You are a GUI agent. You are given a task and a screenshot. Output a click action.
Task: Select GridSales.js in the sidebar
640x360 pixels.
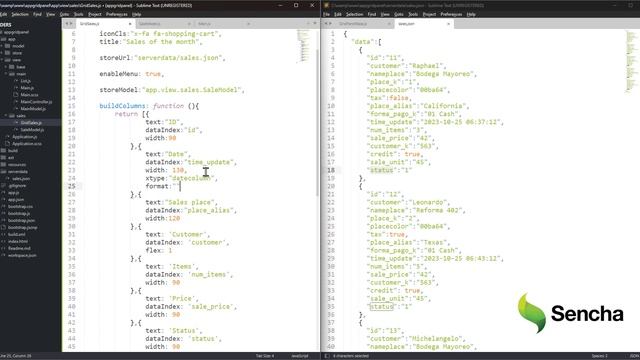(31, 123)
